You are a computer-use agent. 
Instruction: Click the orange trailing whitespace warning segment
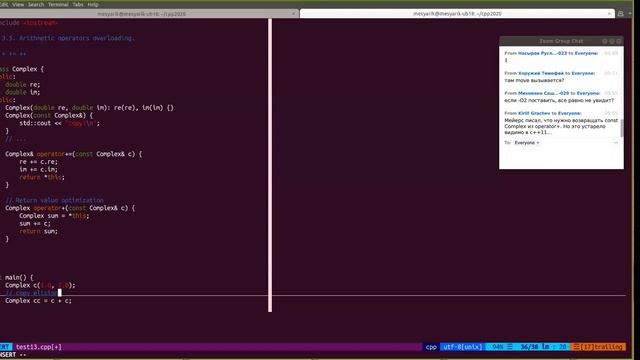click(598, 347)
